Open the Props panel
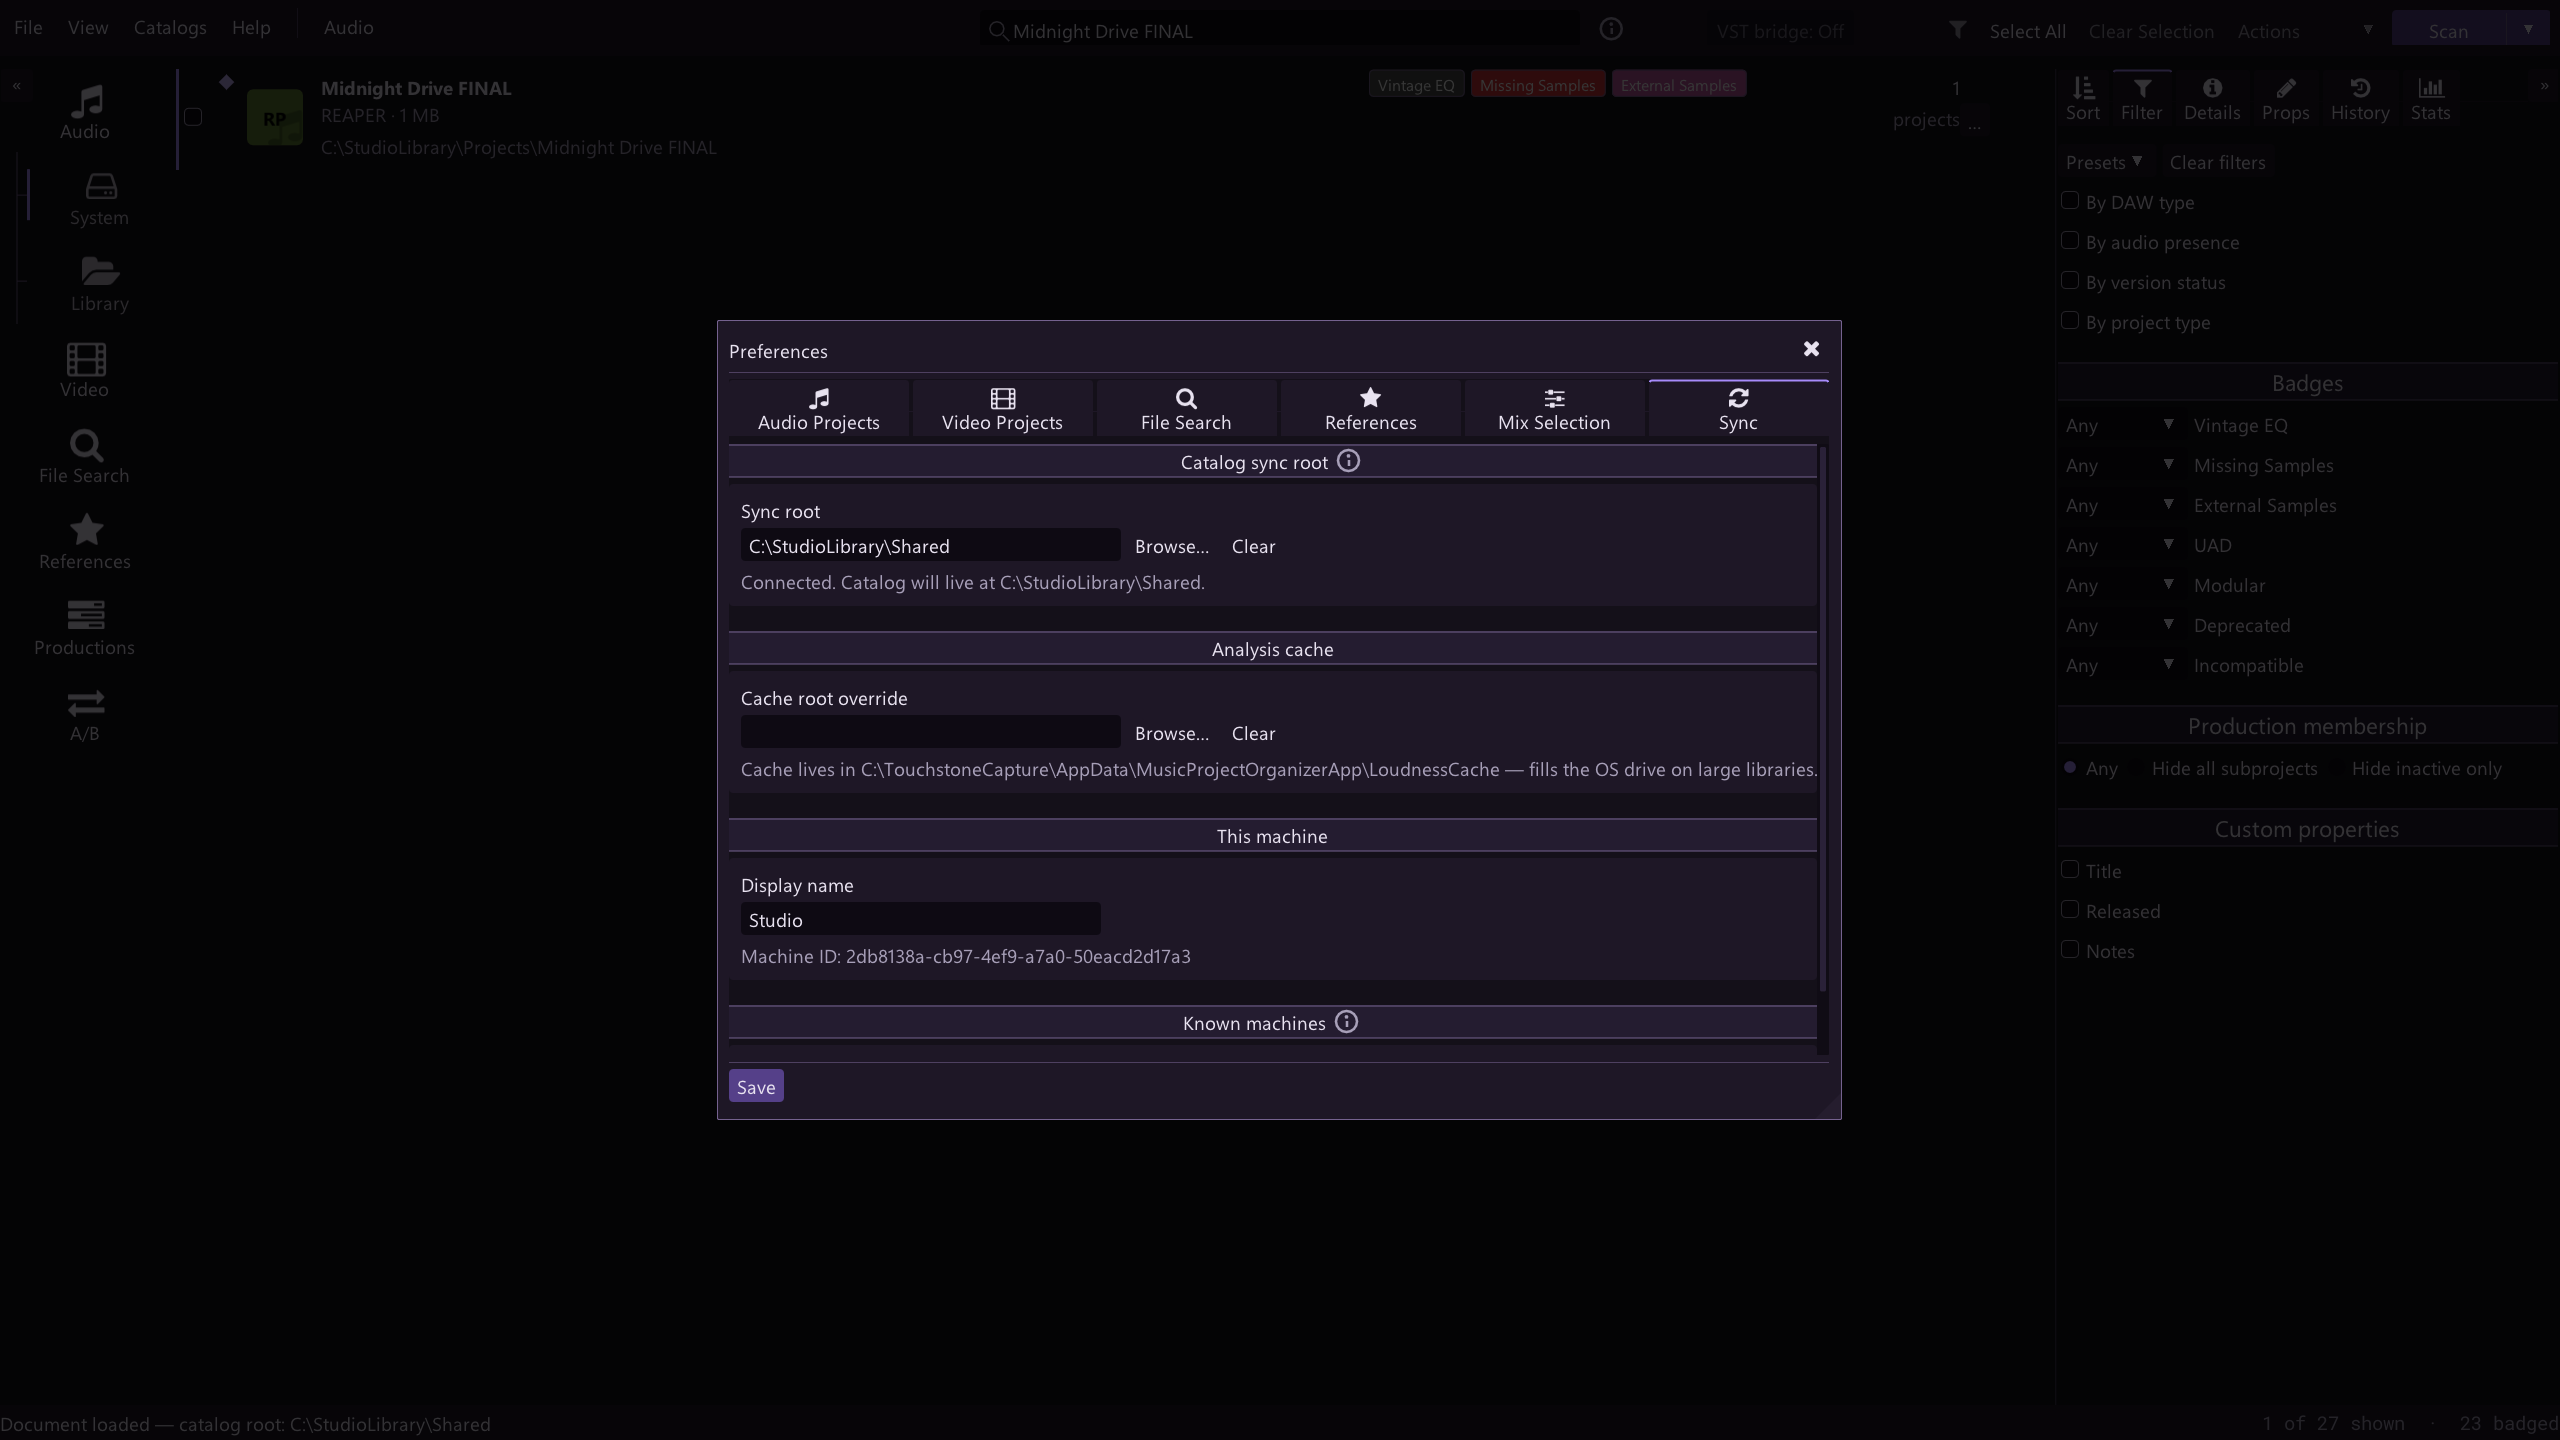 click(2285, 99)
